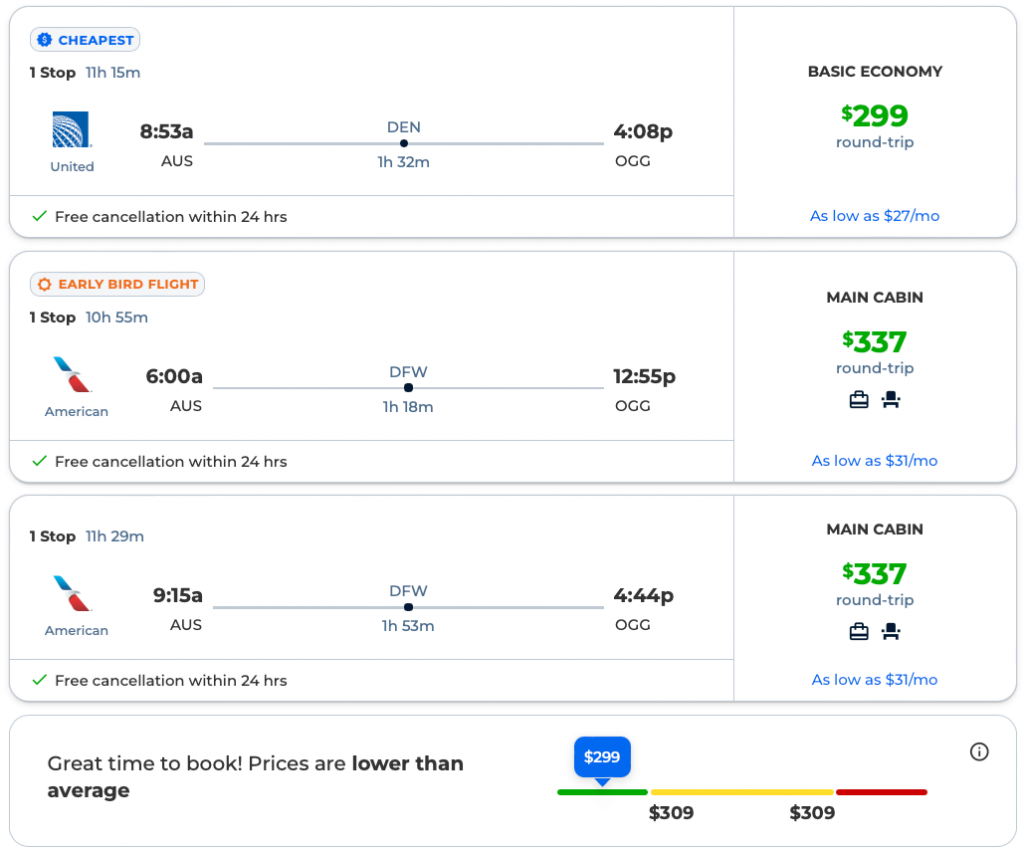Click the red segment of the price bar
The width and height of the screenshot is (1024, 851).
881,792
